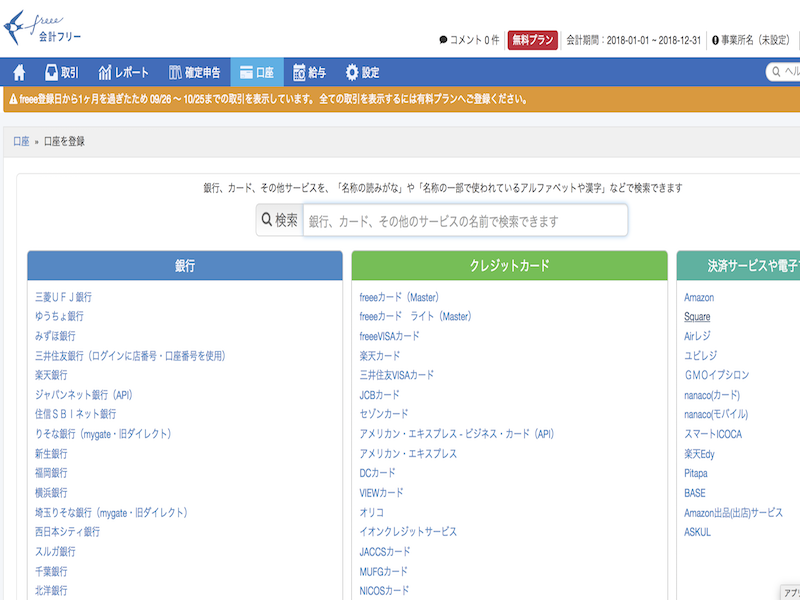
Task: Select スマートICOCA
Action: point(713,434)
